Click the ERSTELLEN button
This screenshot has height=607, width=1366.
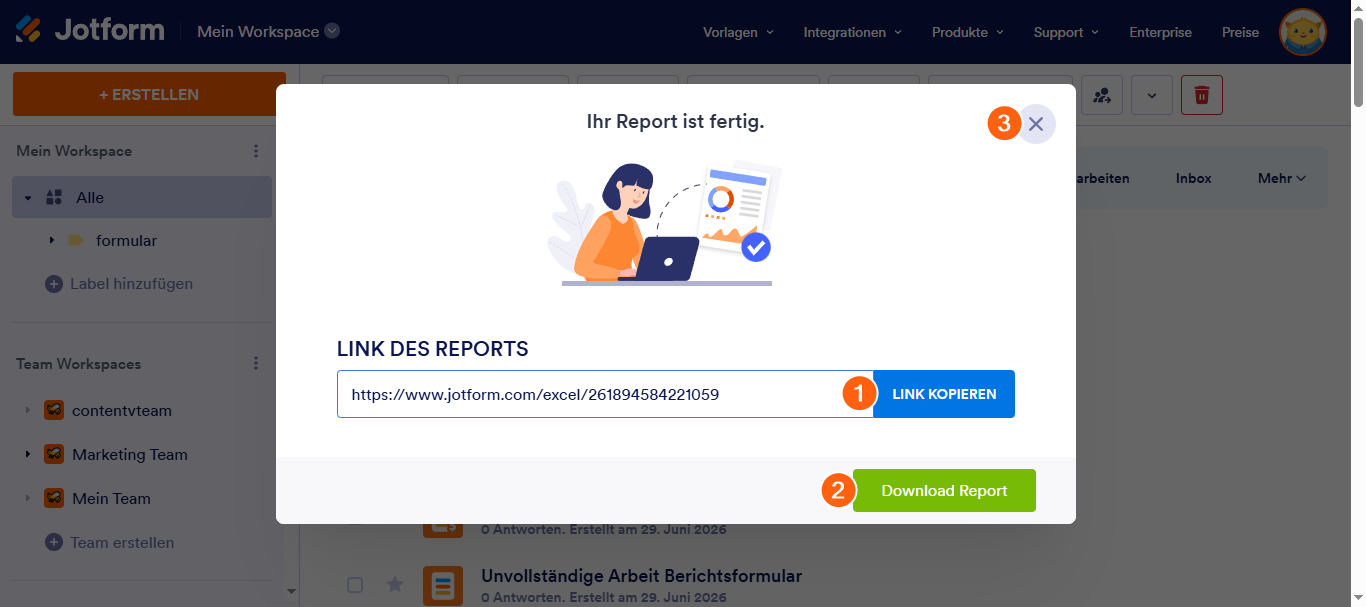coord(149,95)
